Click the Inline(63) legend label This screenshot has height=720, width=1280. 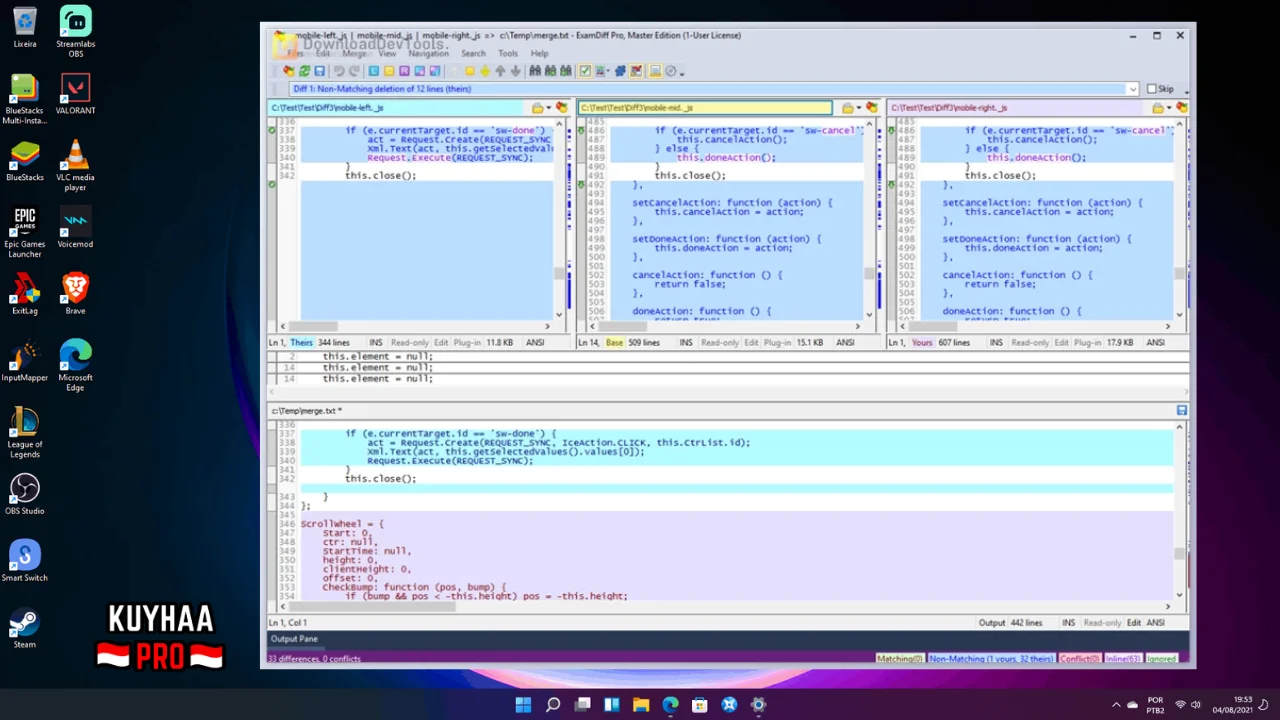[1123, 659]
